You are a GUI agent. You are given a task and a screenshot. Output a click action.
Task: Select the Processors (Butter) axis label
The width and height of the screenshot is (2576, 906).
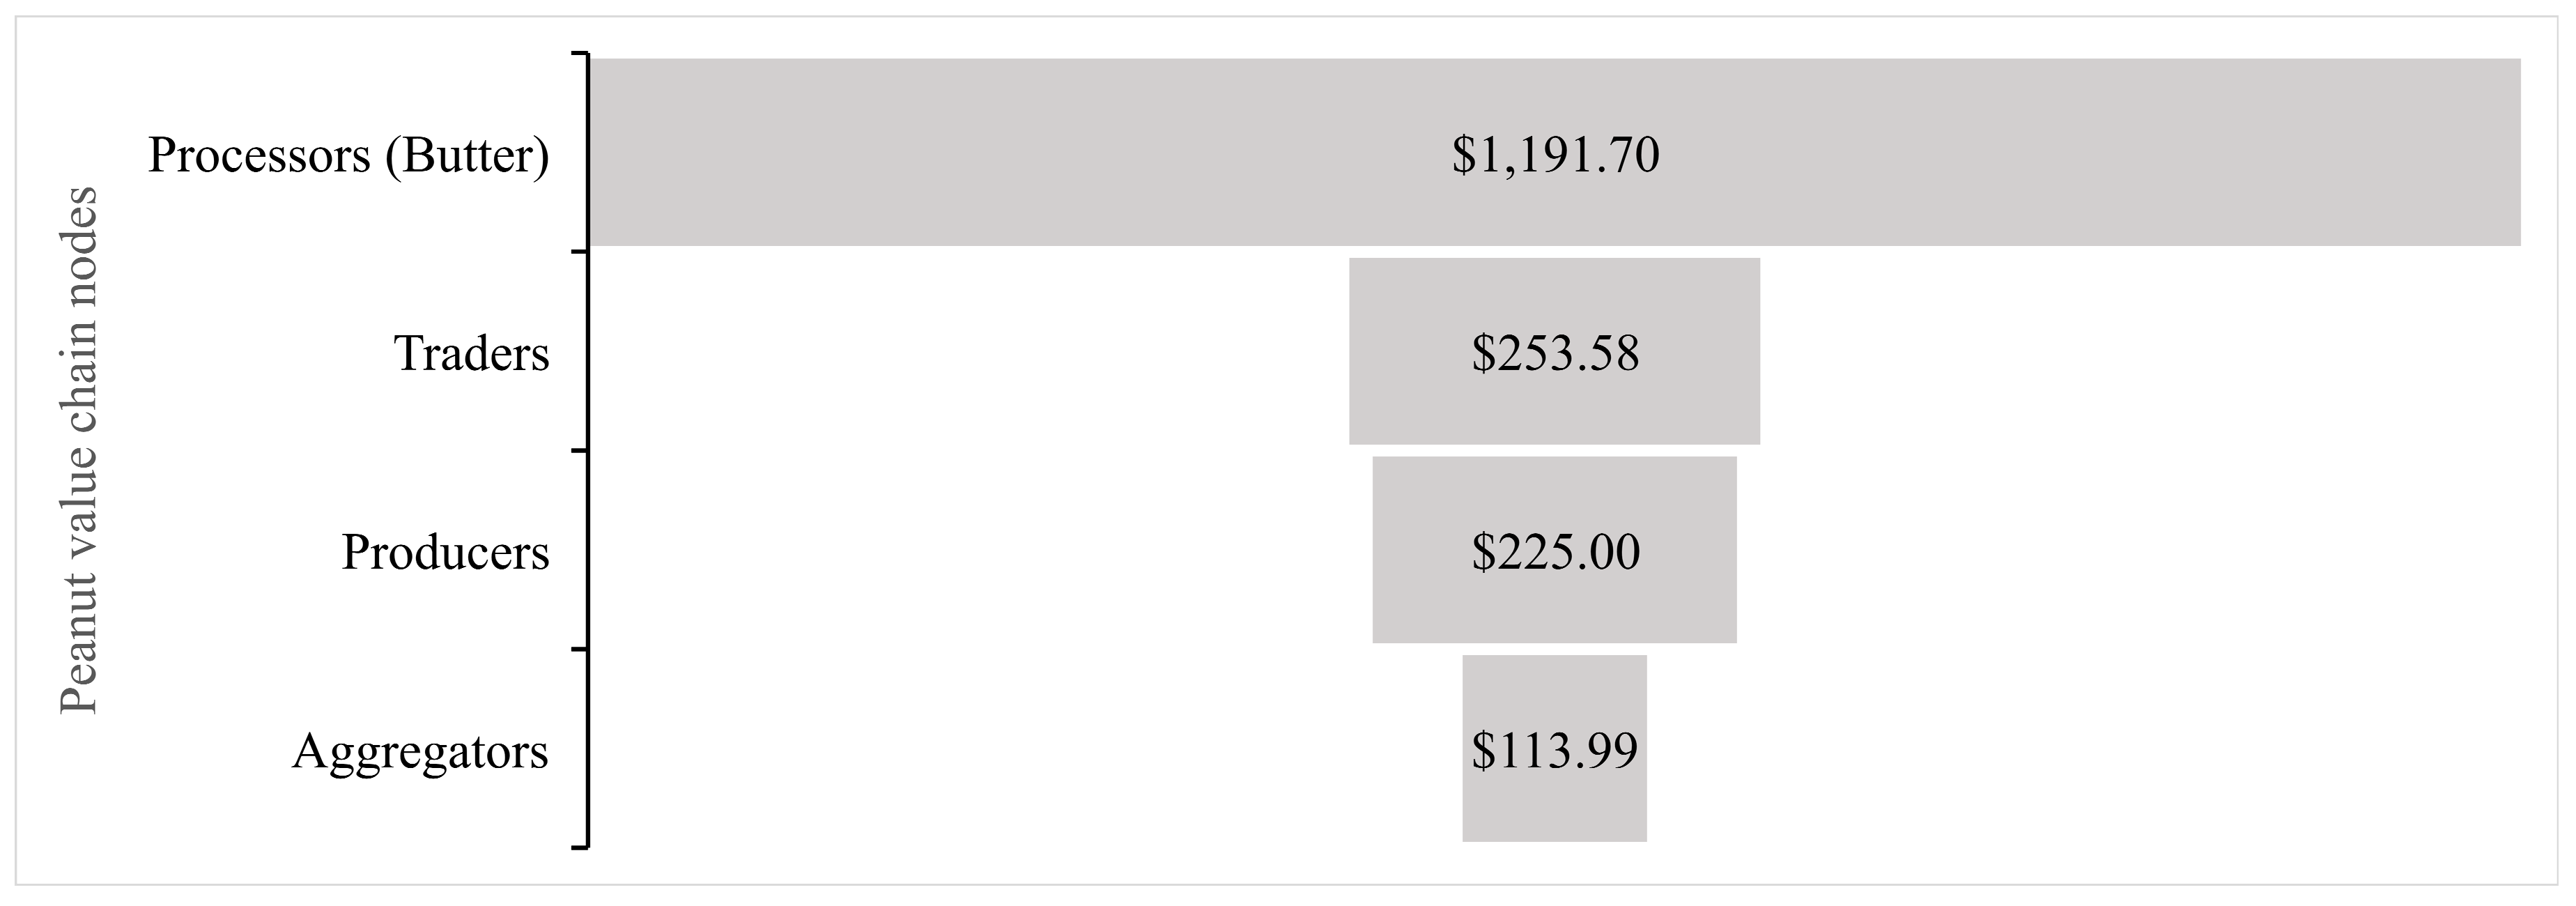(x=348, y=155)
